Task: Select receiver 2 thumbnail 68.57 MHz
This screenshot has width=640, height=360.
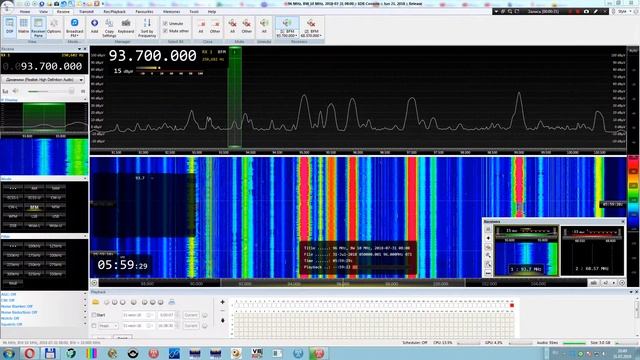Action: pos(593,251)
